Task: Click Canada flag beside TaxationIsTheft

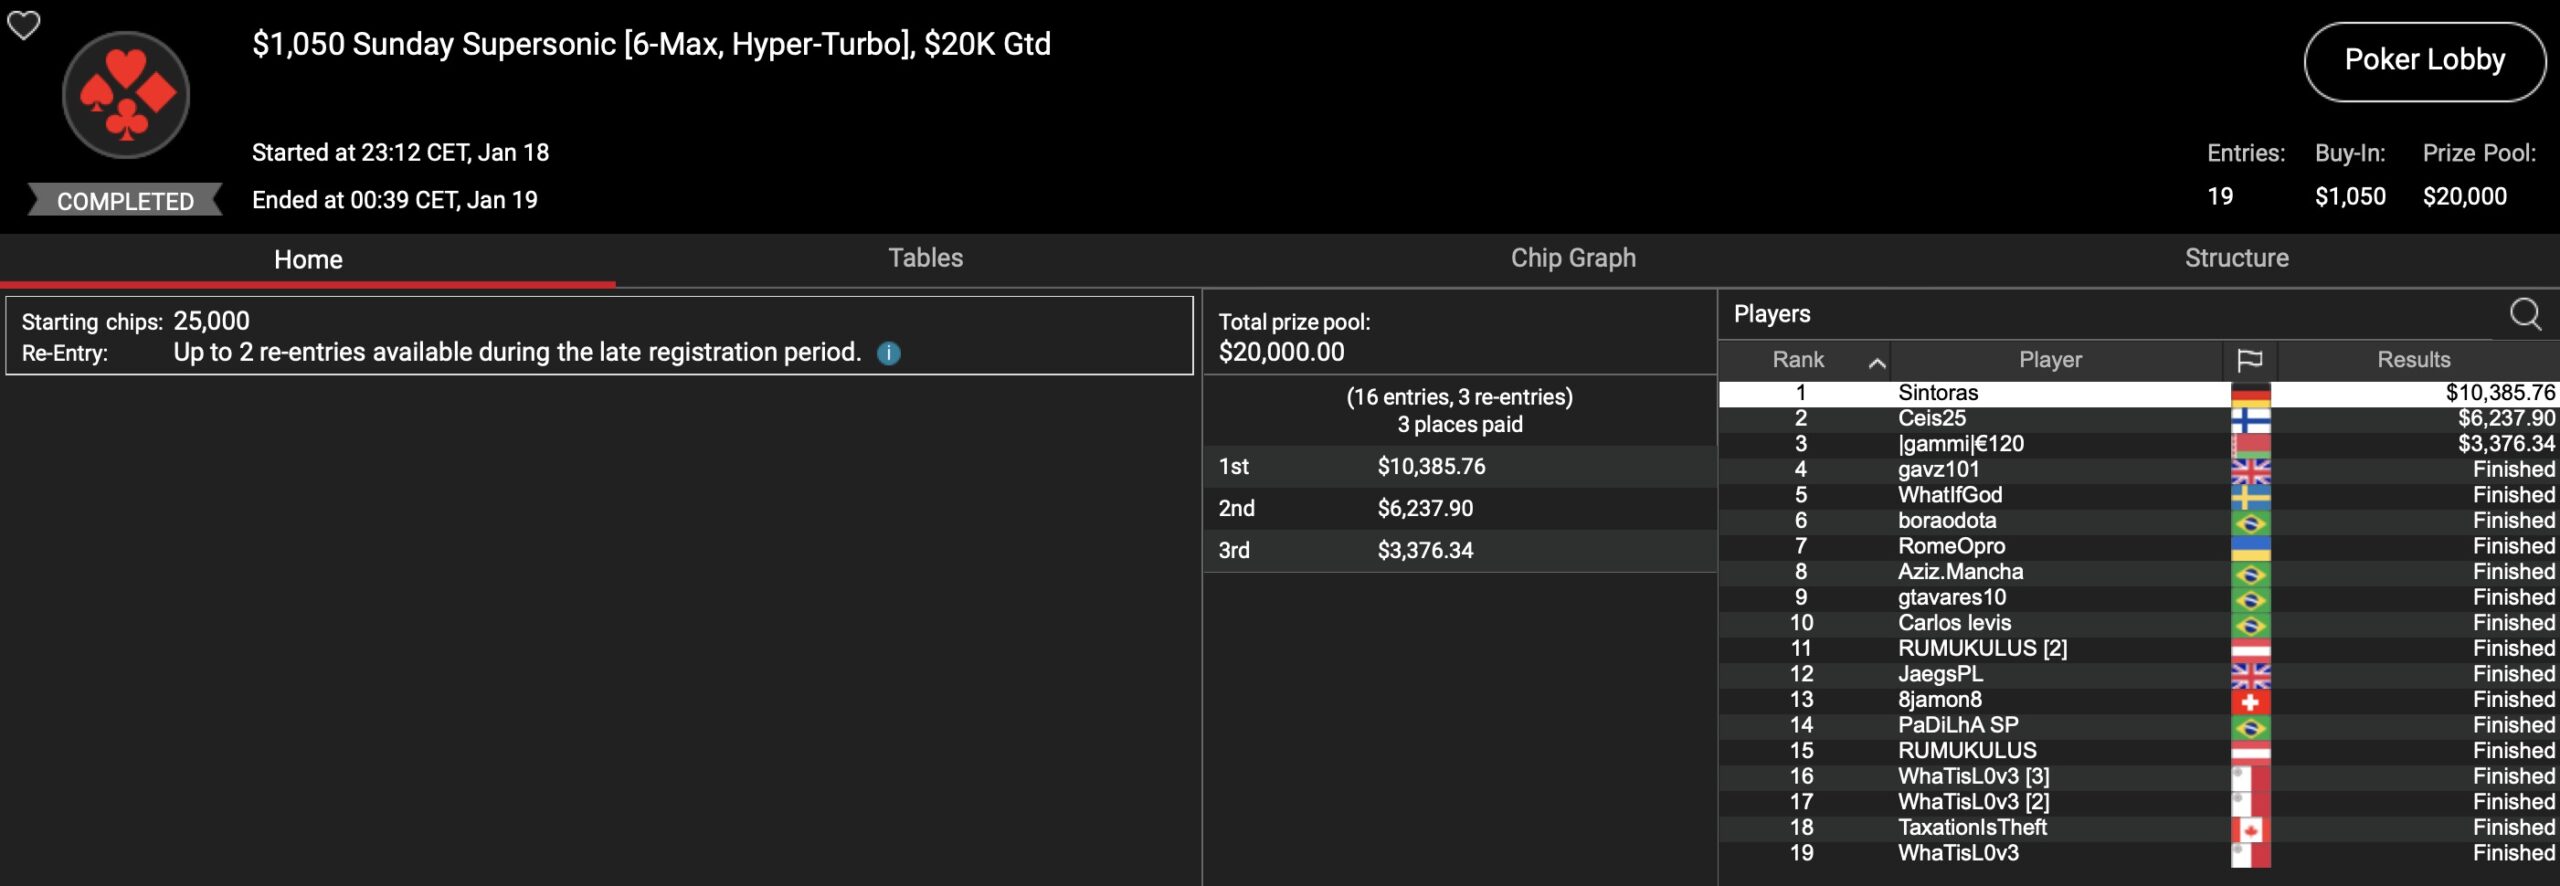Action: (2250, 829)
